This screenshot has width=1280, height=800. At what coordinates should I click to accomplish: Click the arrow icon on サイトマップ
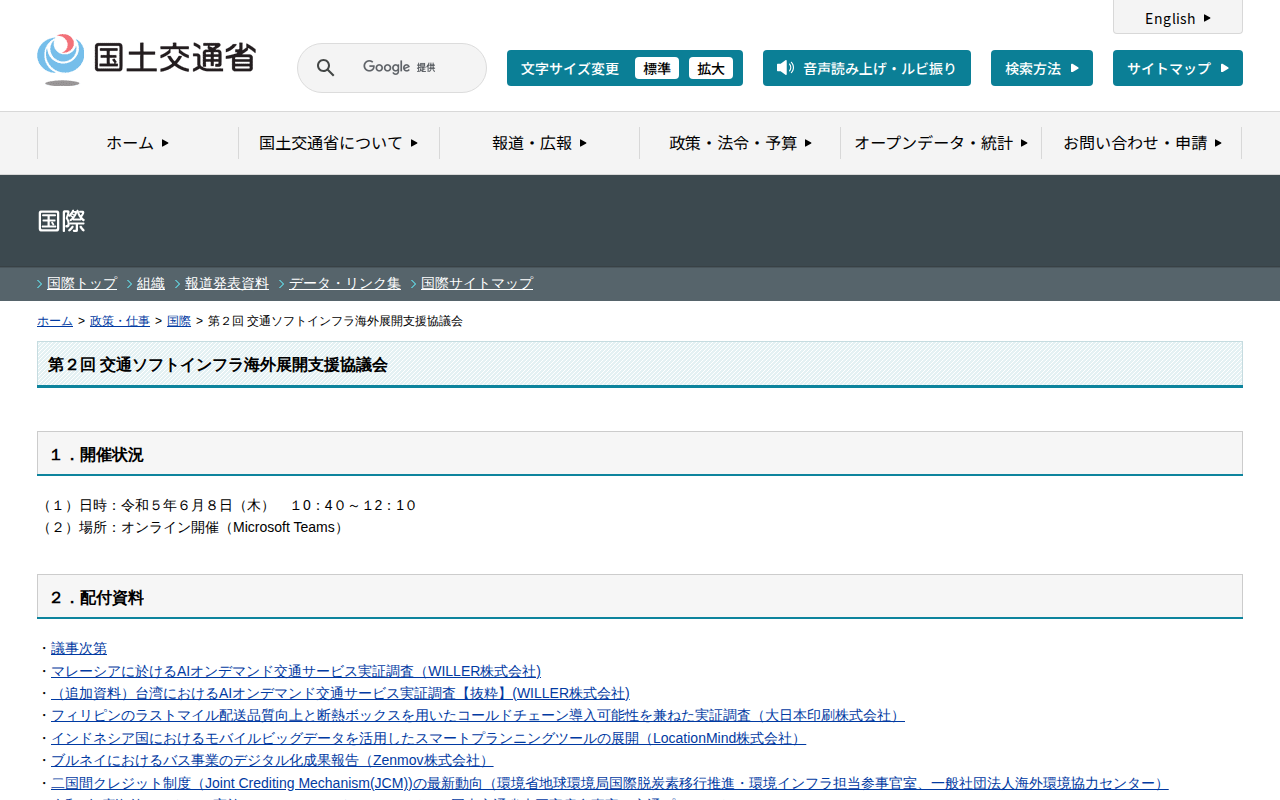[x=1225, y=68]
